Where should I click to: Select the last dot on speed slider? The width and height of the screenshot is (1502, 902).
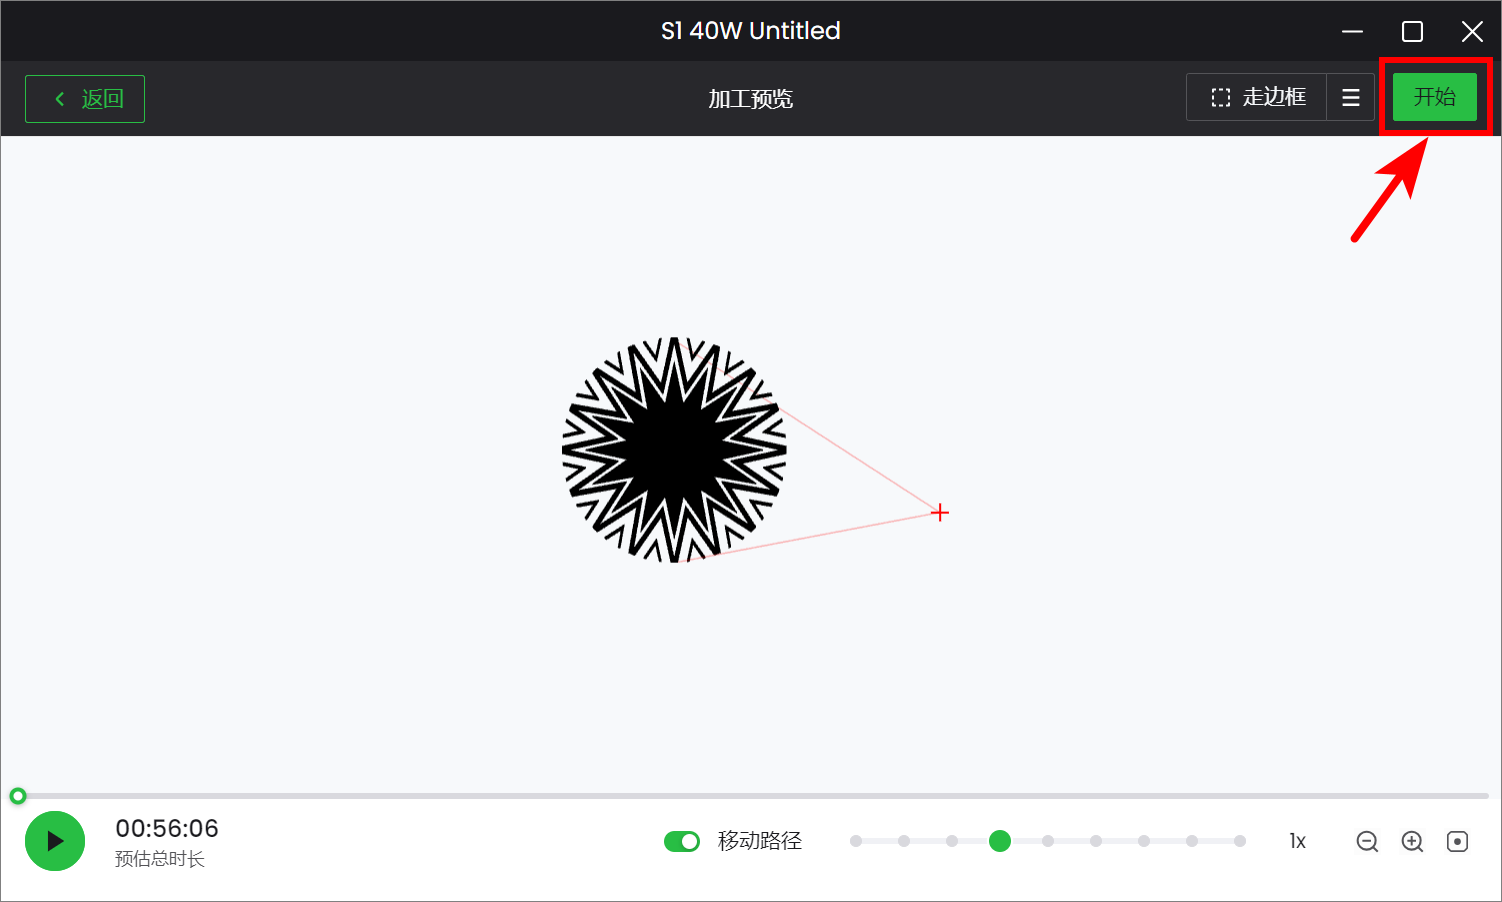pos(1240,842)
